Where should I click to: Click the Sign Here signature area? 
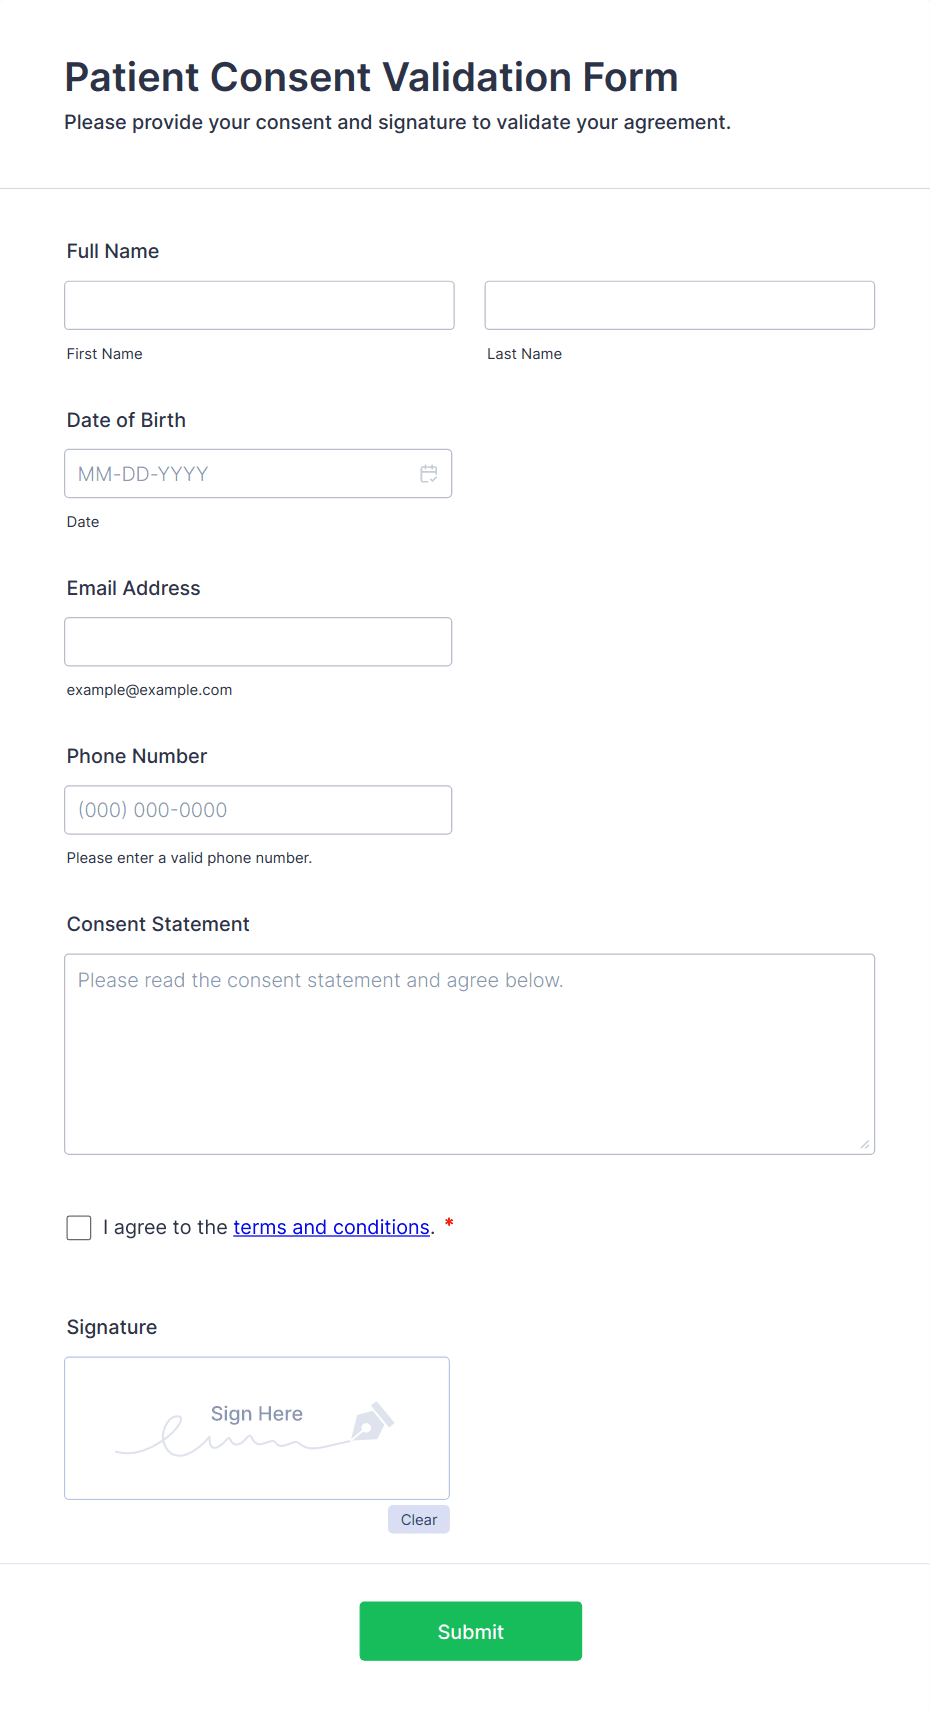click(256, 1428)
